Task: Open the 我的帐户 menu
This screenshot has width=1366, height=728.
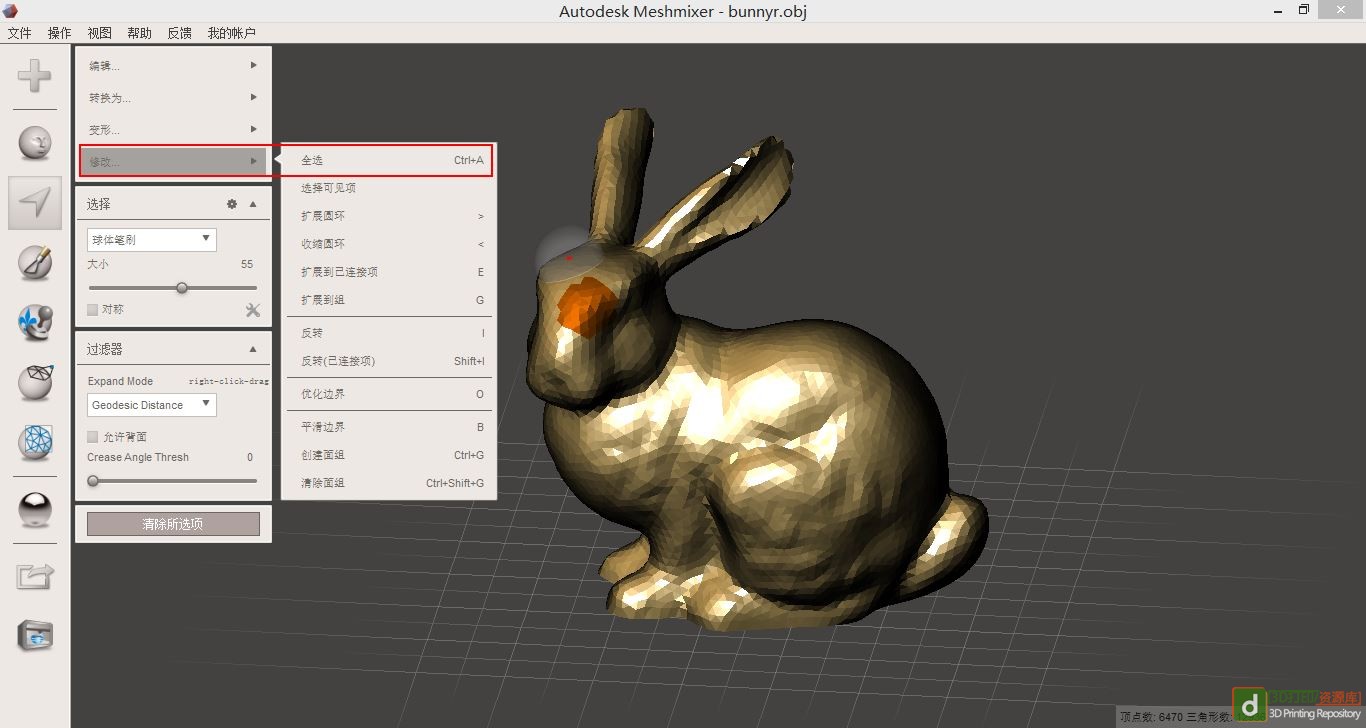Action: (x=232, y=33)
